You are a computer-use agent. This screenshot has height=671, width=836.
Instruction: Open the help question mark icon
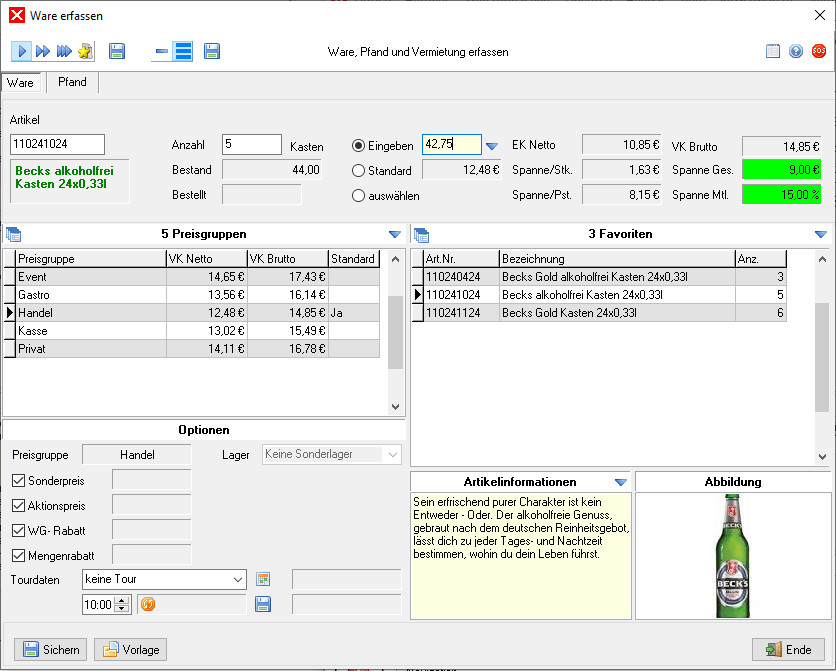(796, 51)
